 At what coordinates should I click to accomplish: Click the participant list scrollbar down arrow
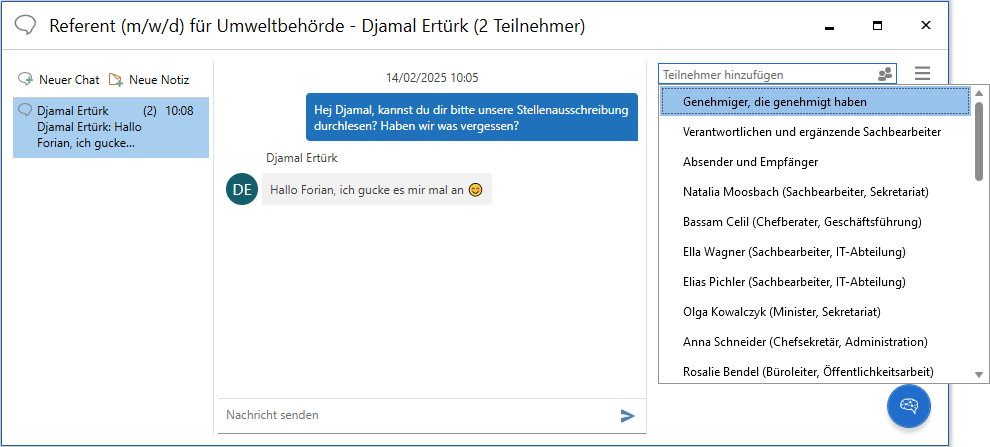pyautogui.click(x=979, y=374)
